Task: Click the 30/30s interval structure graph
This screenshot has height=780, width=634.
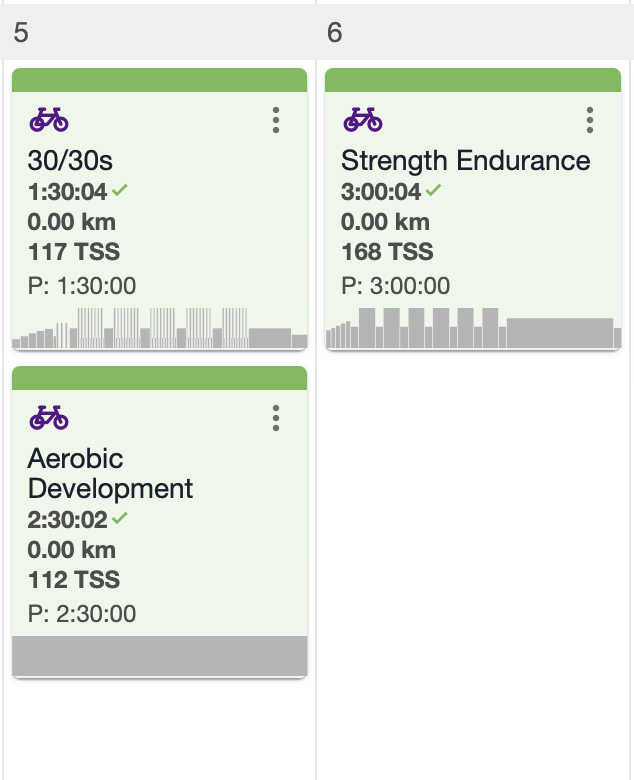Action: pos(160,328)
